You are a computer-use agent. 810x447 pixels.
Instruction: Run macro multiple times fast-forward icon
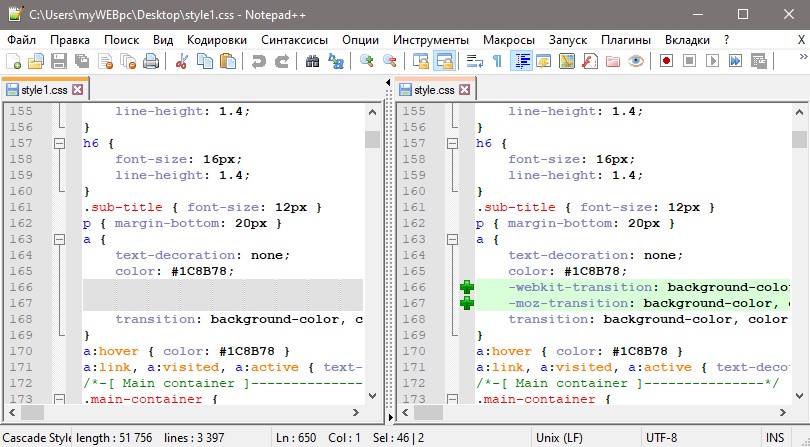click(x=735, y=61)
